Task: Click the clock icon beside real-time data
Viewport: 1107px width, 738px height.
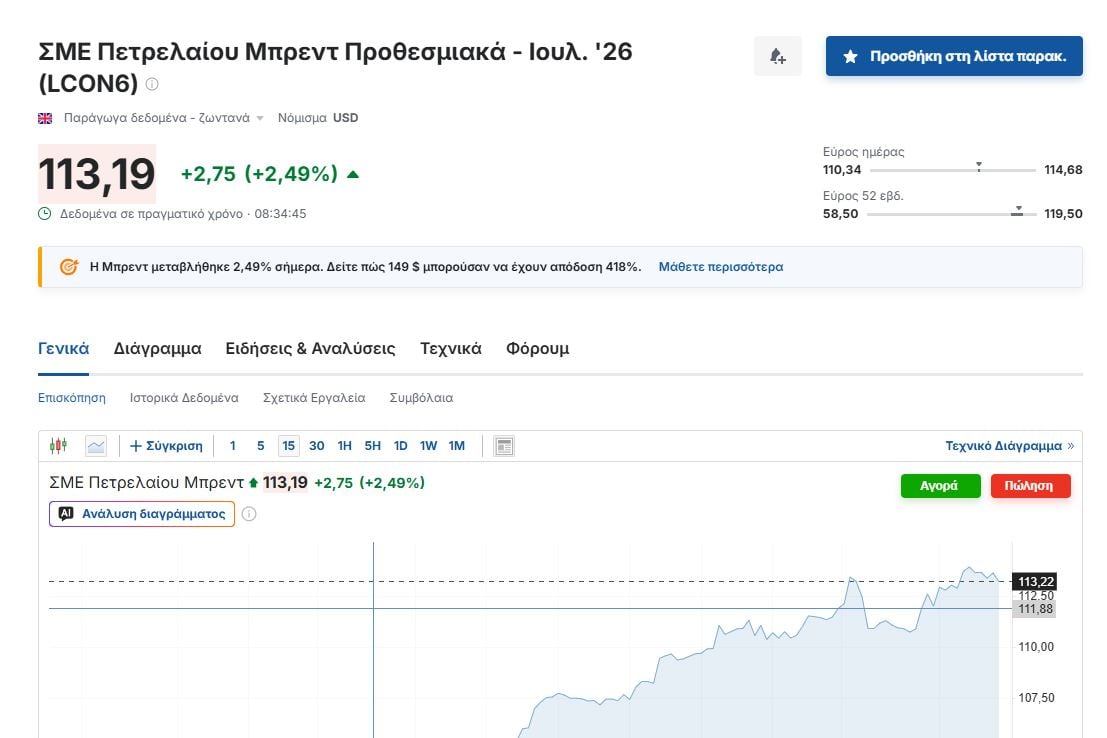Action: (x=44, y=212)
